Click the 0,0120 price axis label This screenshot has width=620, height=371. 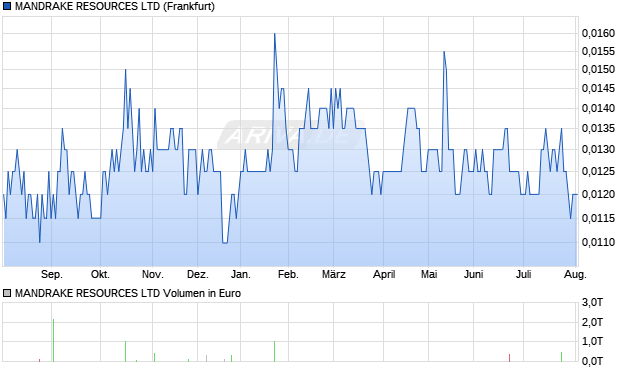pos(598,194)
